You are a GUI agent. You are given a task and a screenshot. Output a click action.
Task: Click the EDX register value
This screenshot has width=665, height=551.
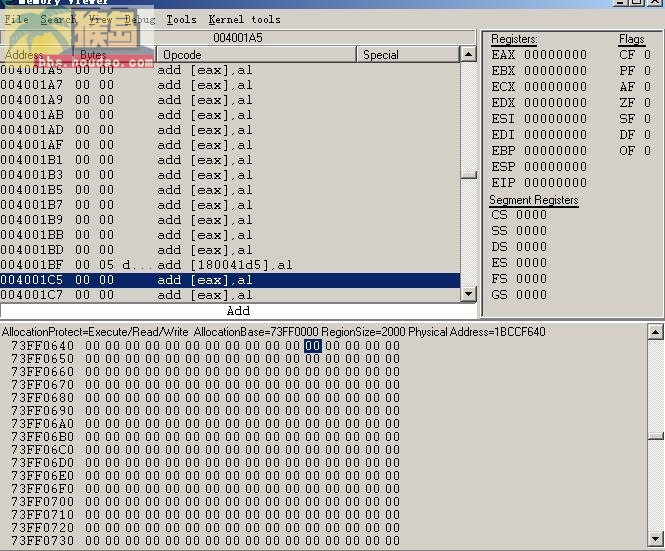click(x=555, y=103)
